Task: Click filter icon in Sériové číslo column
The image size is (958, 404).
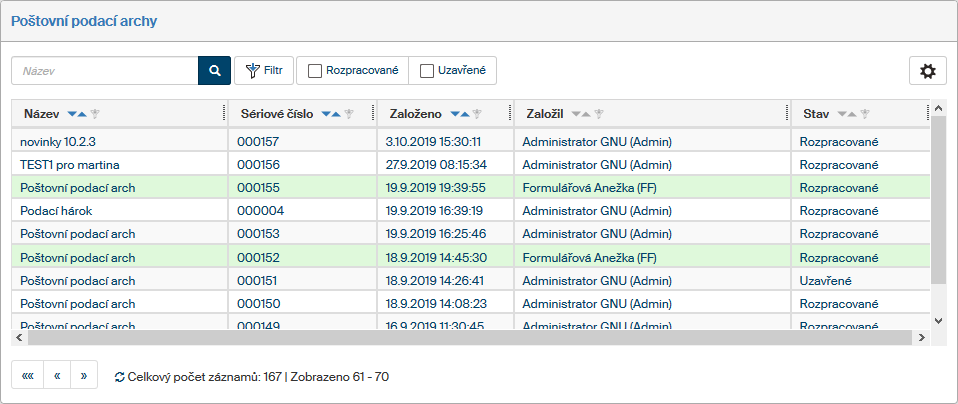Action: pos(349,114)
